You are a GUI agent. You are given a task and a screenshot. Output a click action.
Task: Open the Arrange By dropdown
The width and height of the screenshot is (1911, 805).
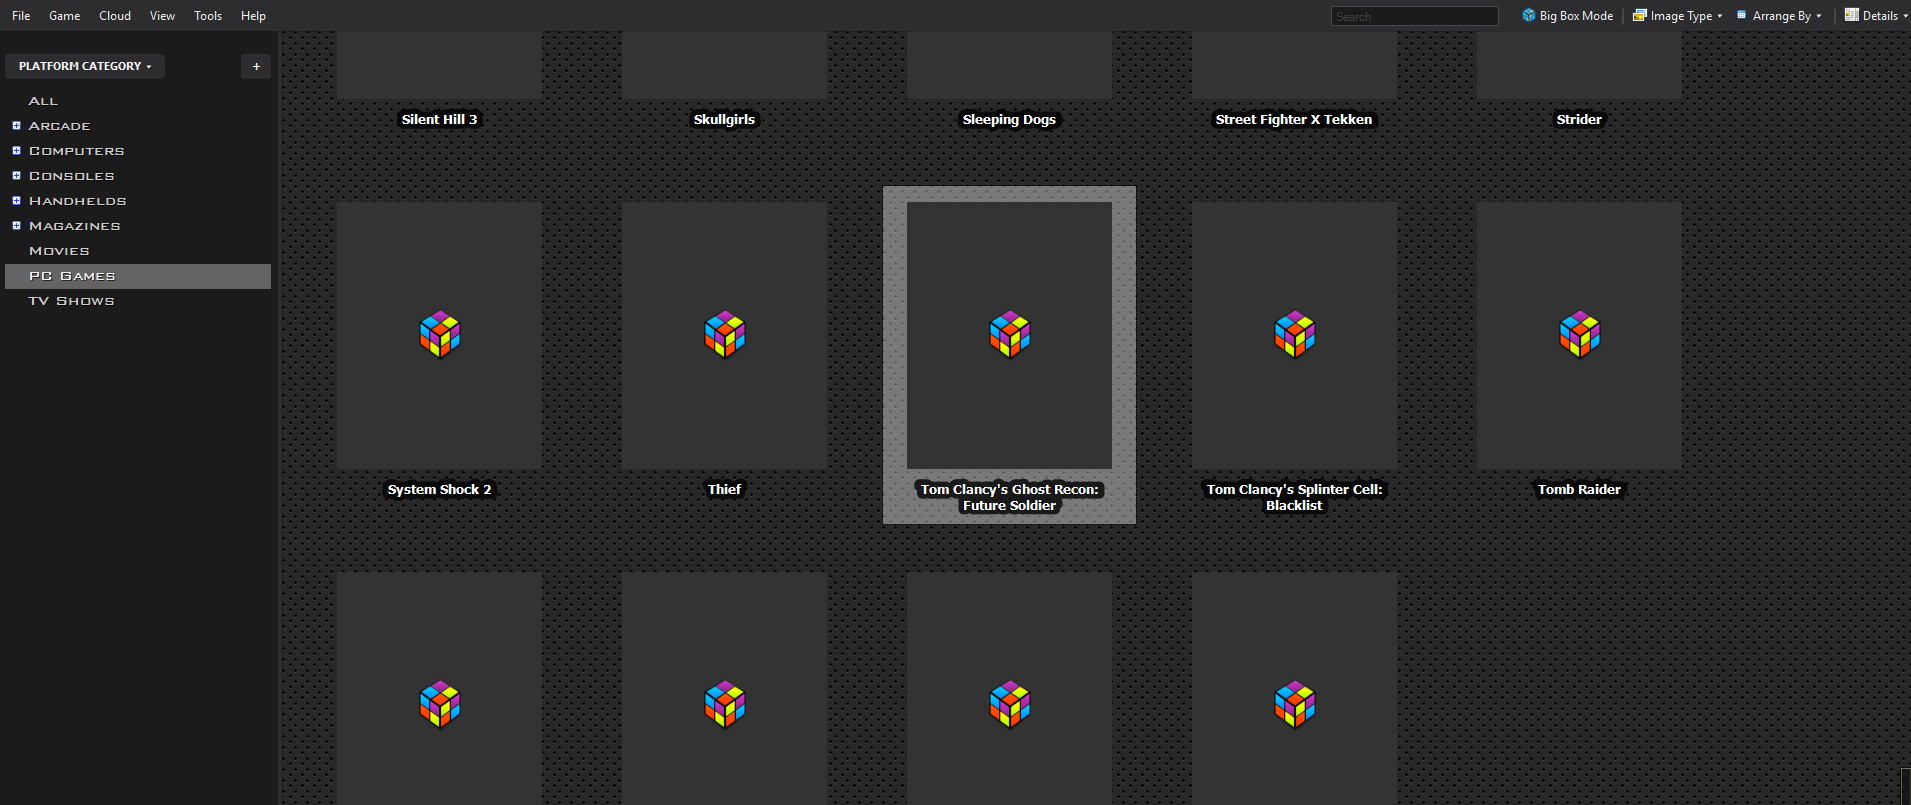[x=1781, y=16]
